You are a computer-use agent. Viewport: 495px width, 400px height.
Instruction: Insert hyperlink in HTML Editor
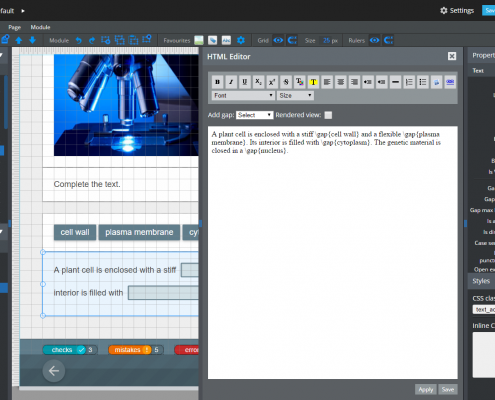point(450,82)
